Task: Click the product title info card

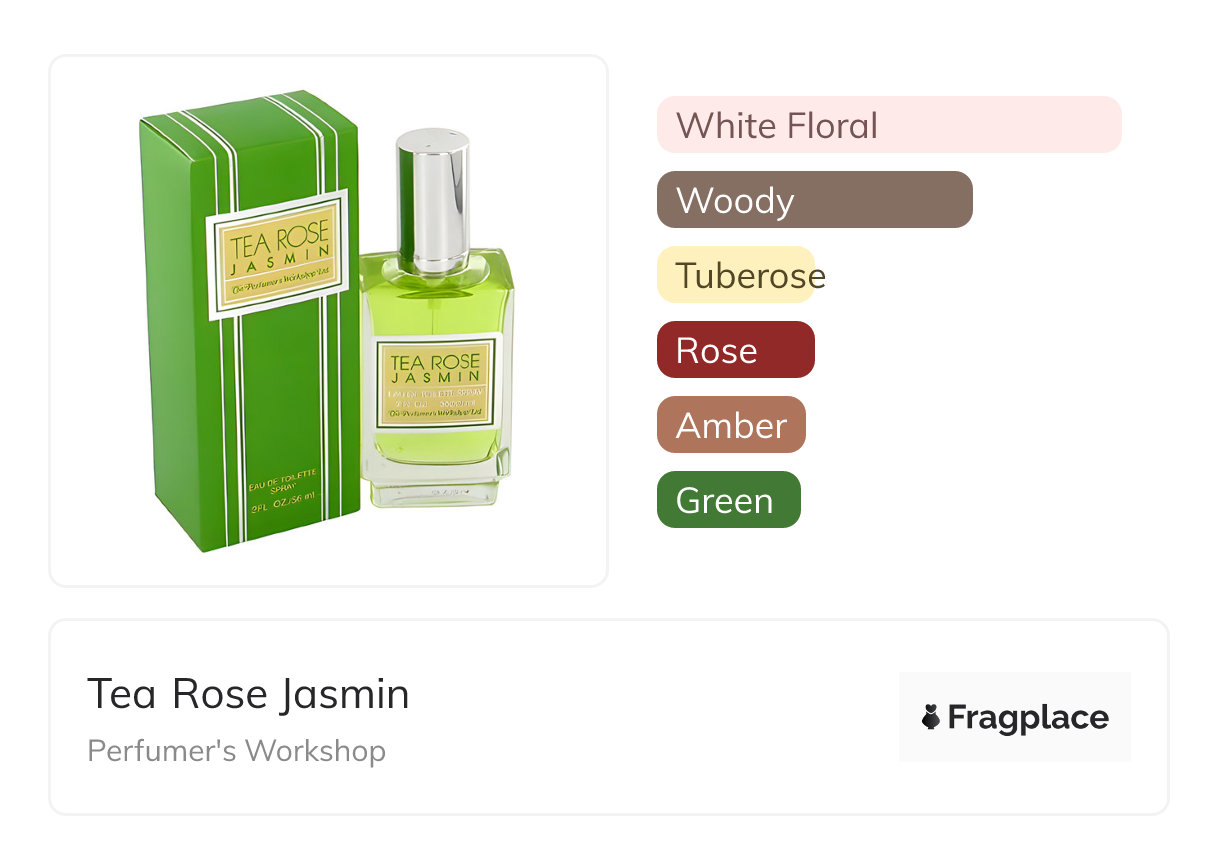Action: pyautogui.click(x=609, y=717)
